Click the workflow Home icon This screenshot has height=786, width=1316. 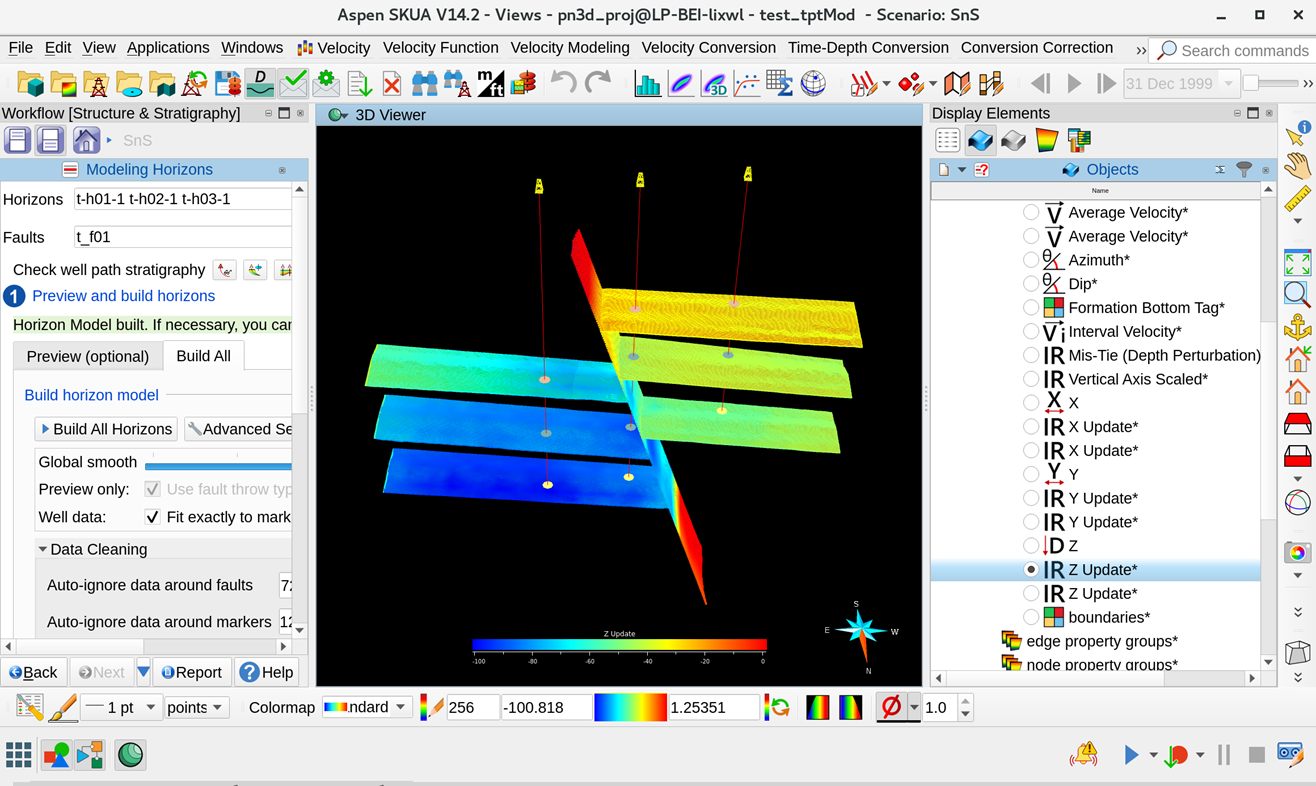(x=86, y=141)
